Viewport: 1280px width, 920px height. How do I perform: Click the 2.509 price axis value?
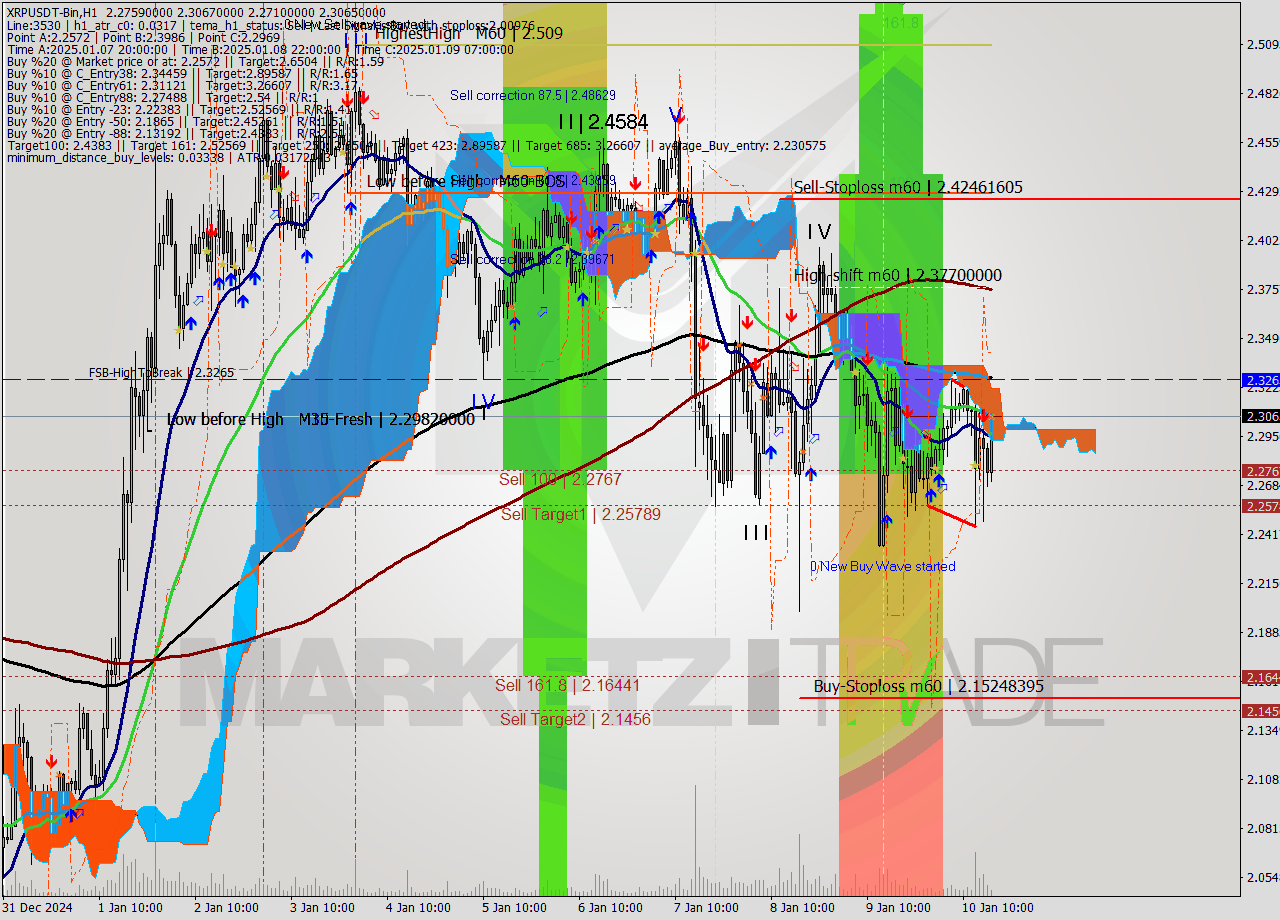click(1261, 44)
